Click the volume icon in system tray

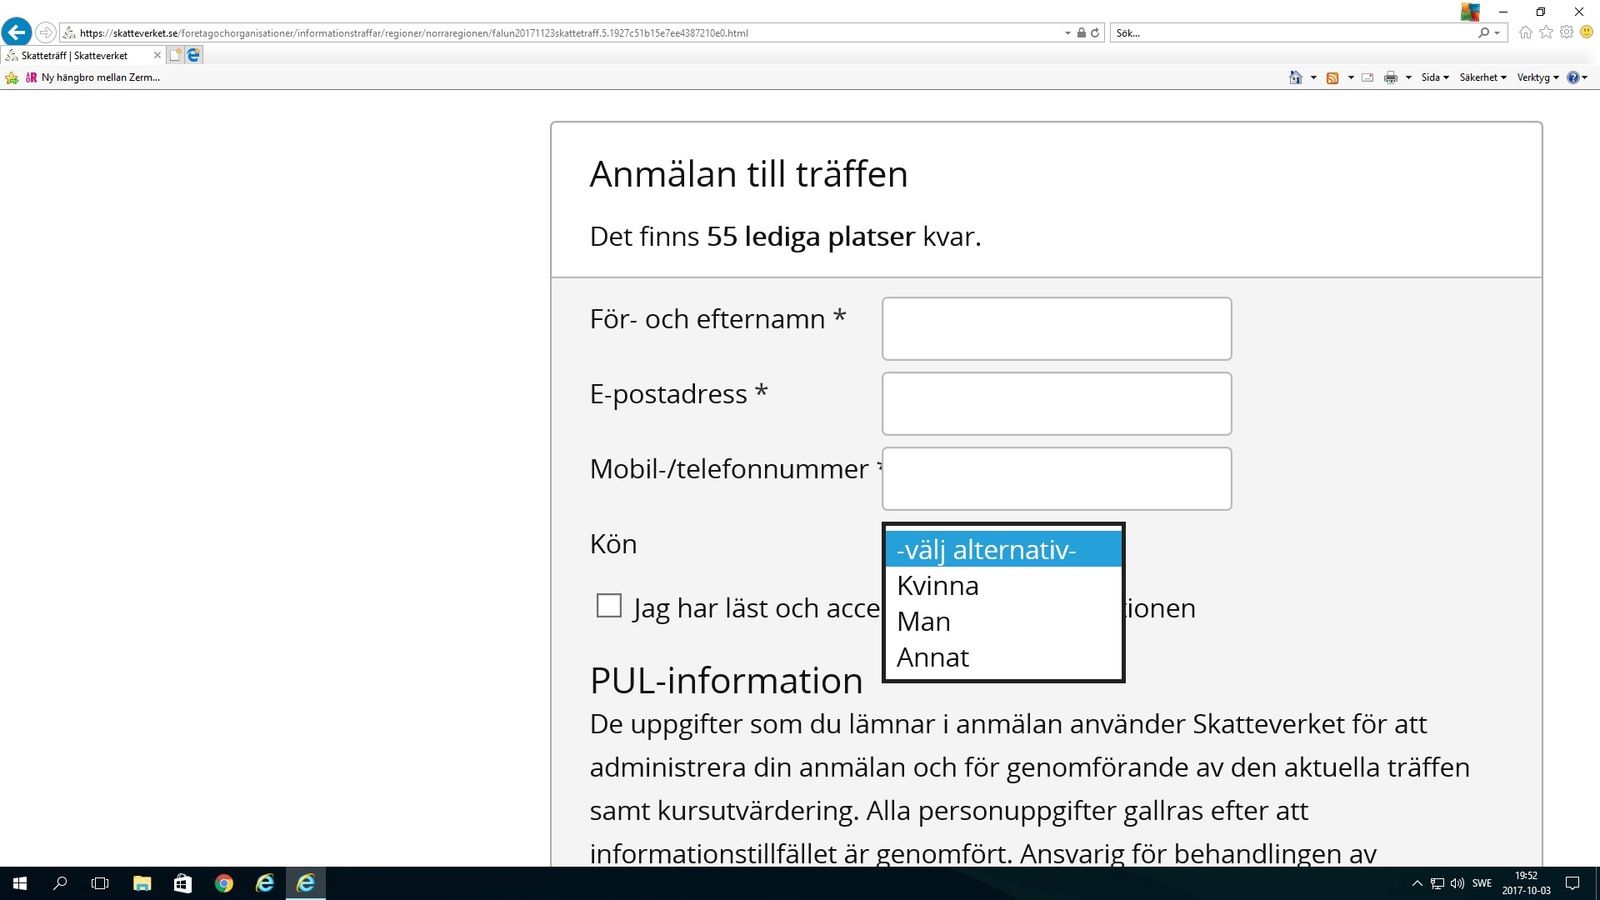(1457, 883)
